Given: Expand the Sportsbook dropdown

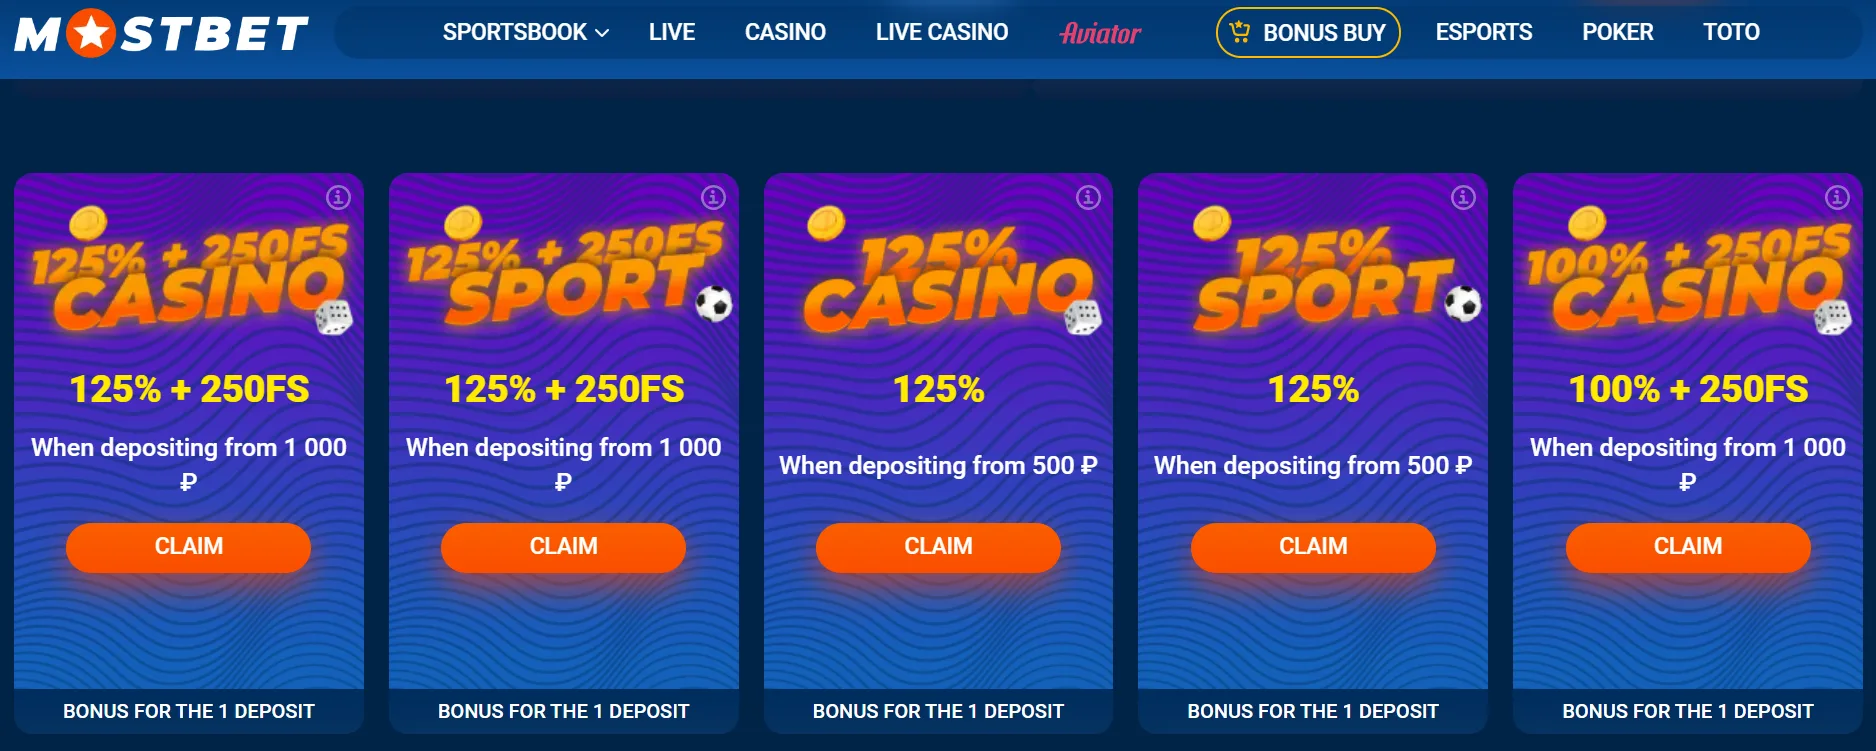Looking at the screenshot, I should click(525, 32).
